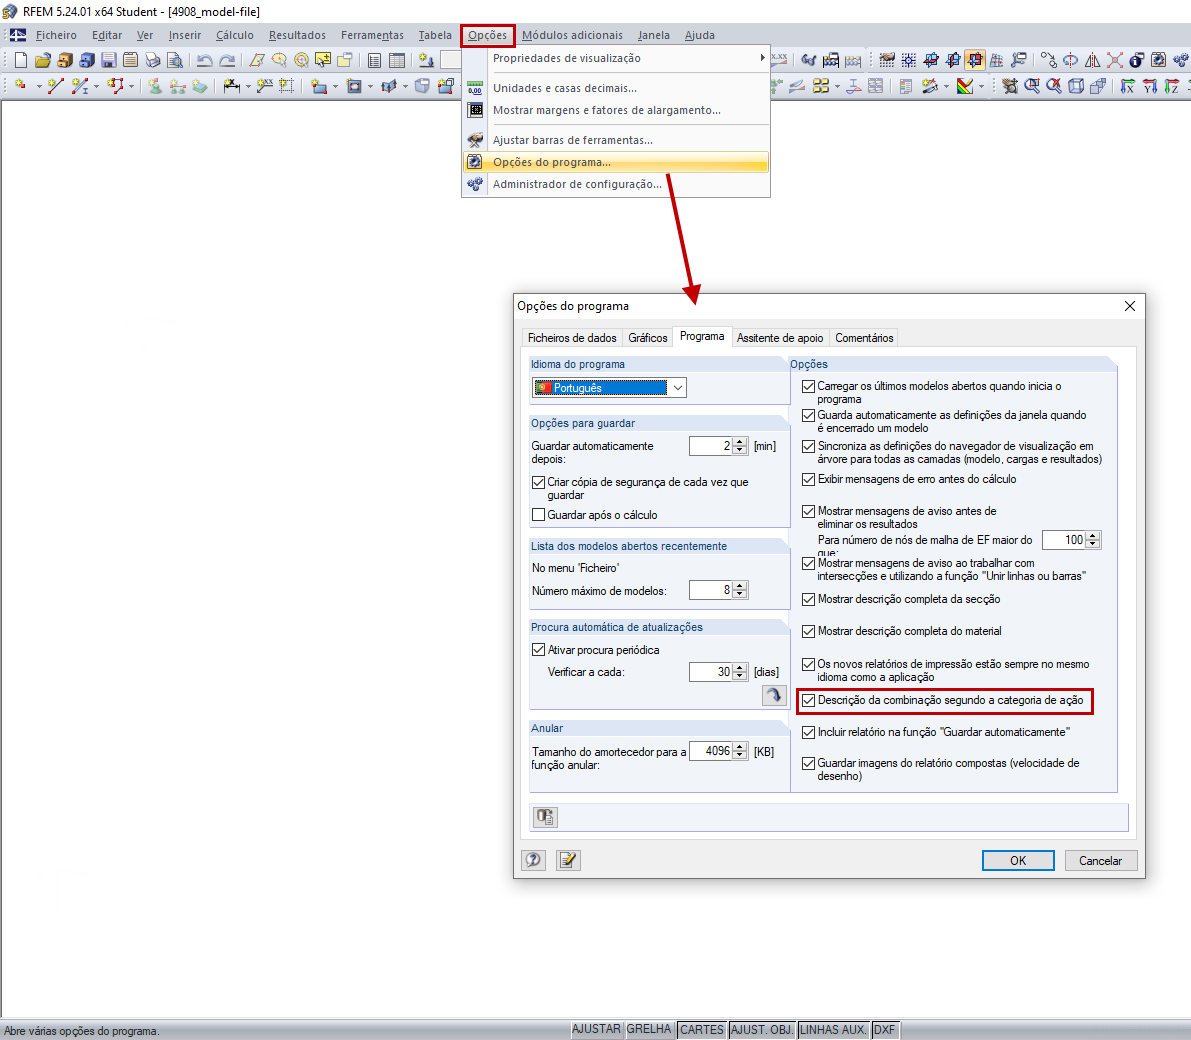Image resolution: width=1191 pixels, height=1040 pixels.
Task: Toggle 'Exibir mensagens de erro antes do cálculo'
Action: click(808, 479)
